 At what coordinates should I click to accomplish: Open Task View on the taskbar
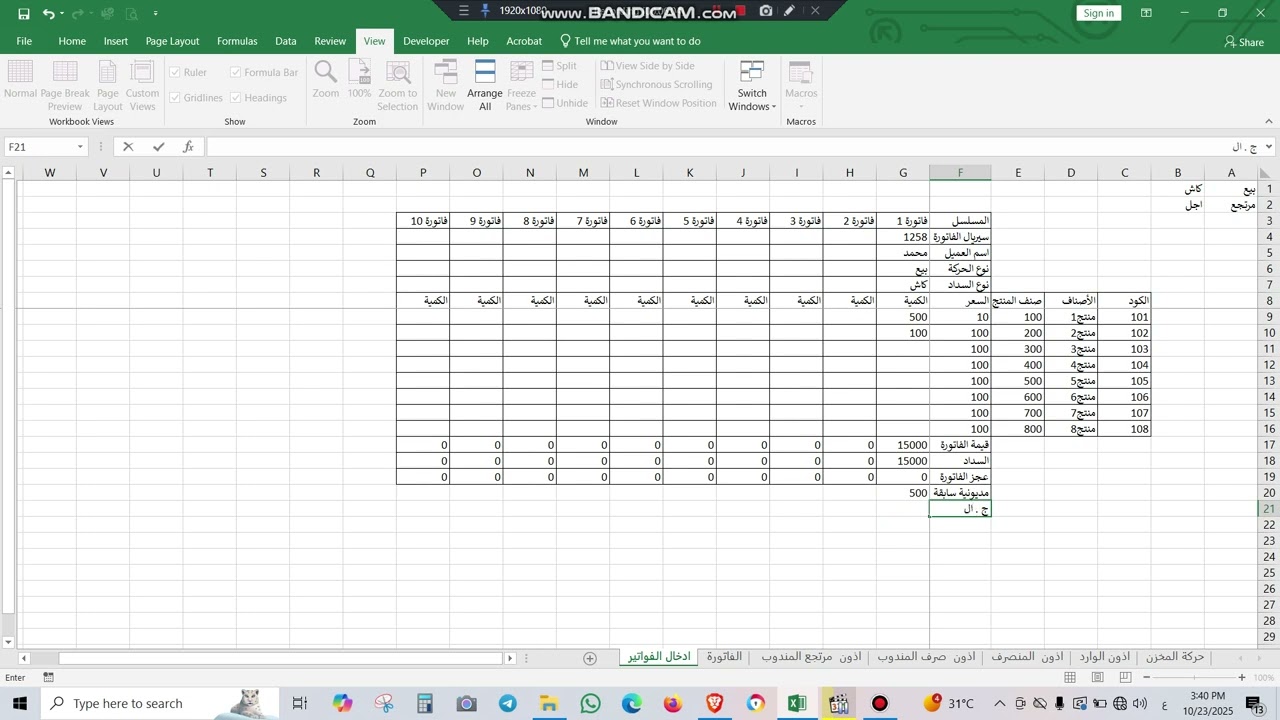tap(300, 703)
